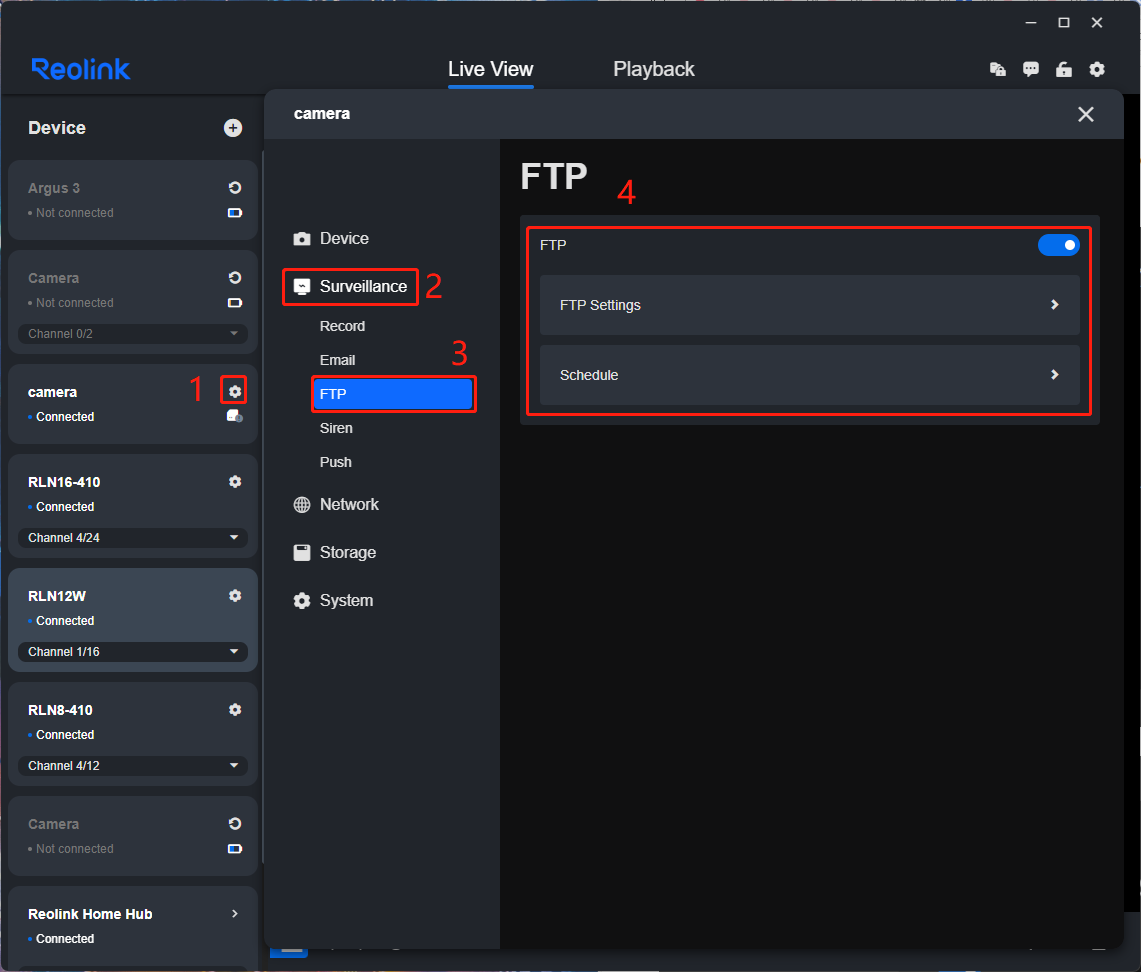Select the Argus 3 device name

pos(54,188)
